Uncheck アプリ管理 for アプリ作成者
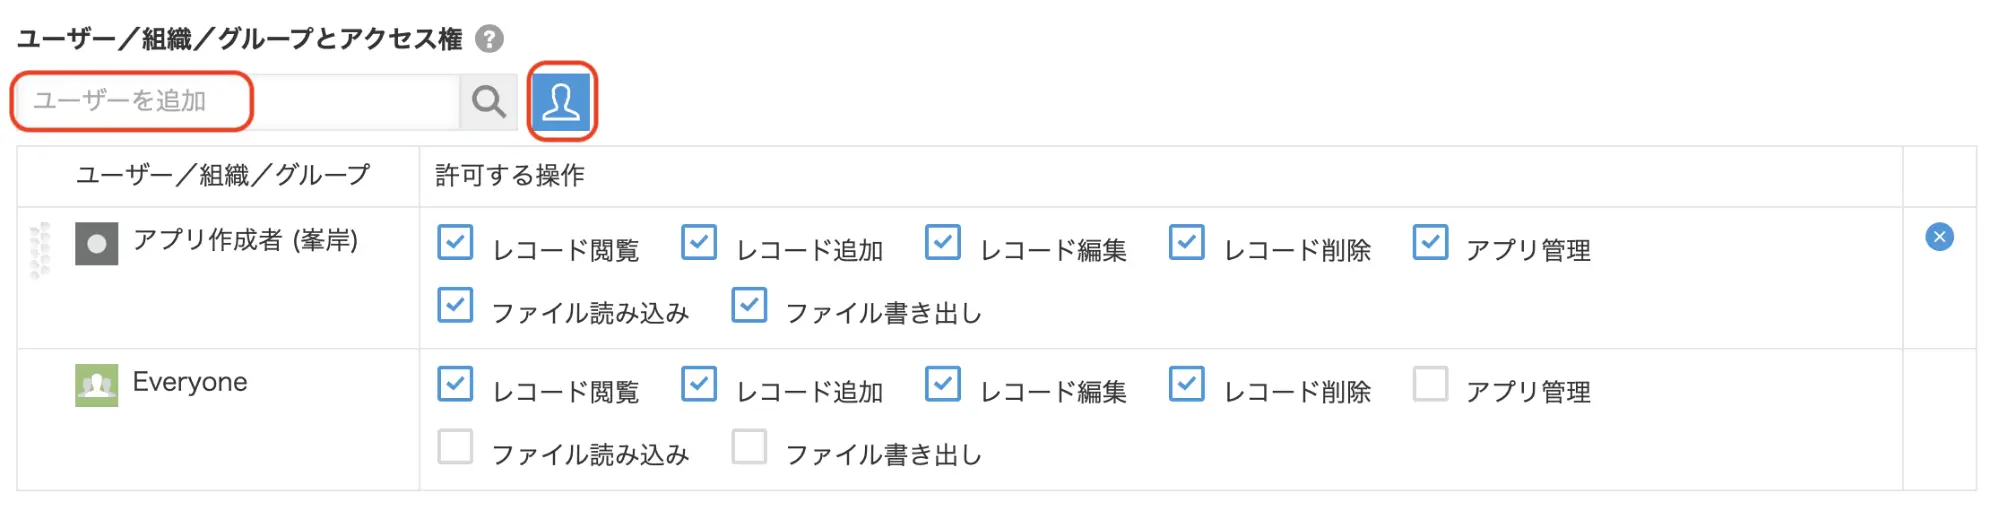1999x524 pixels. tap(1430, 242)
